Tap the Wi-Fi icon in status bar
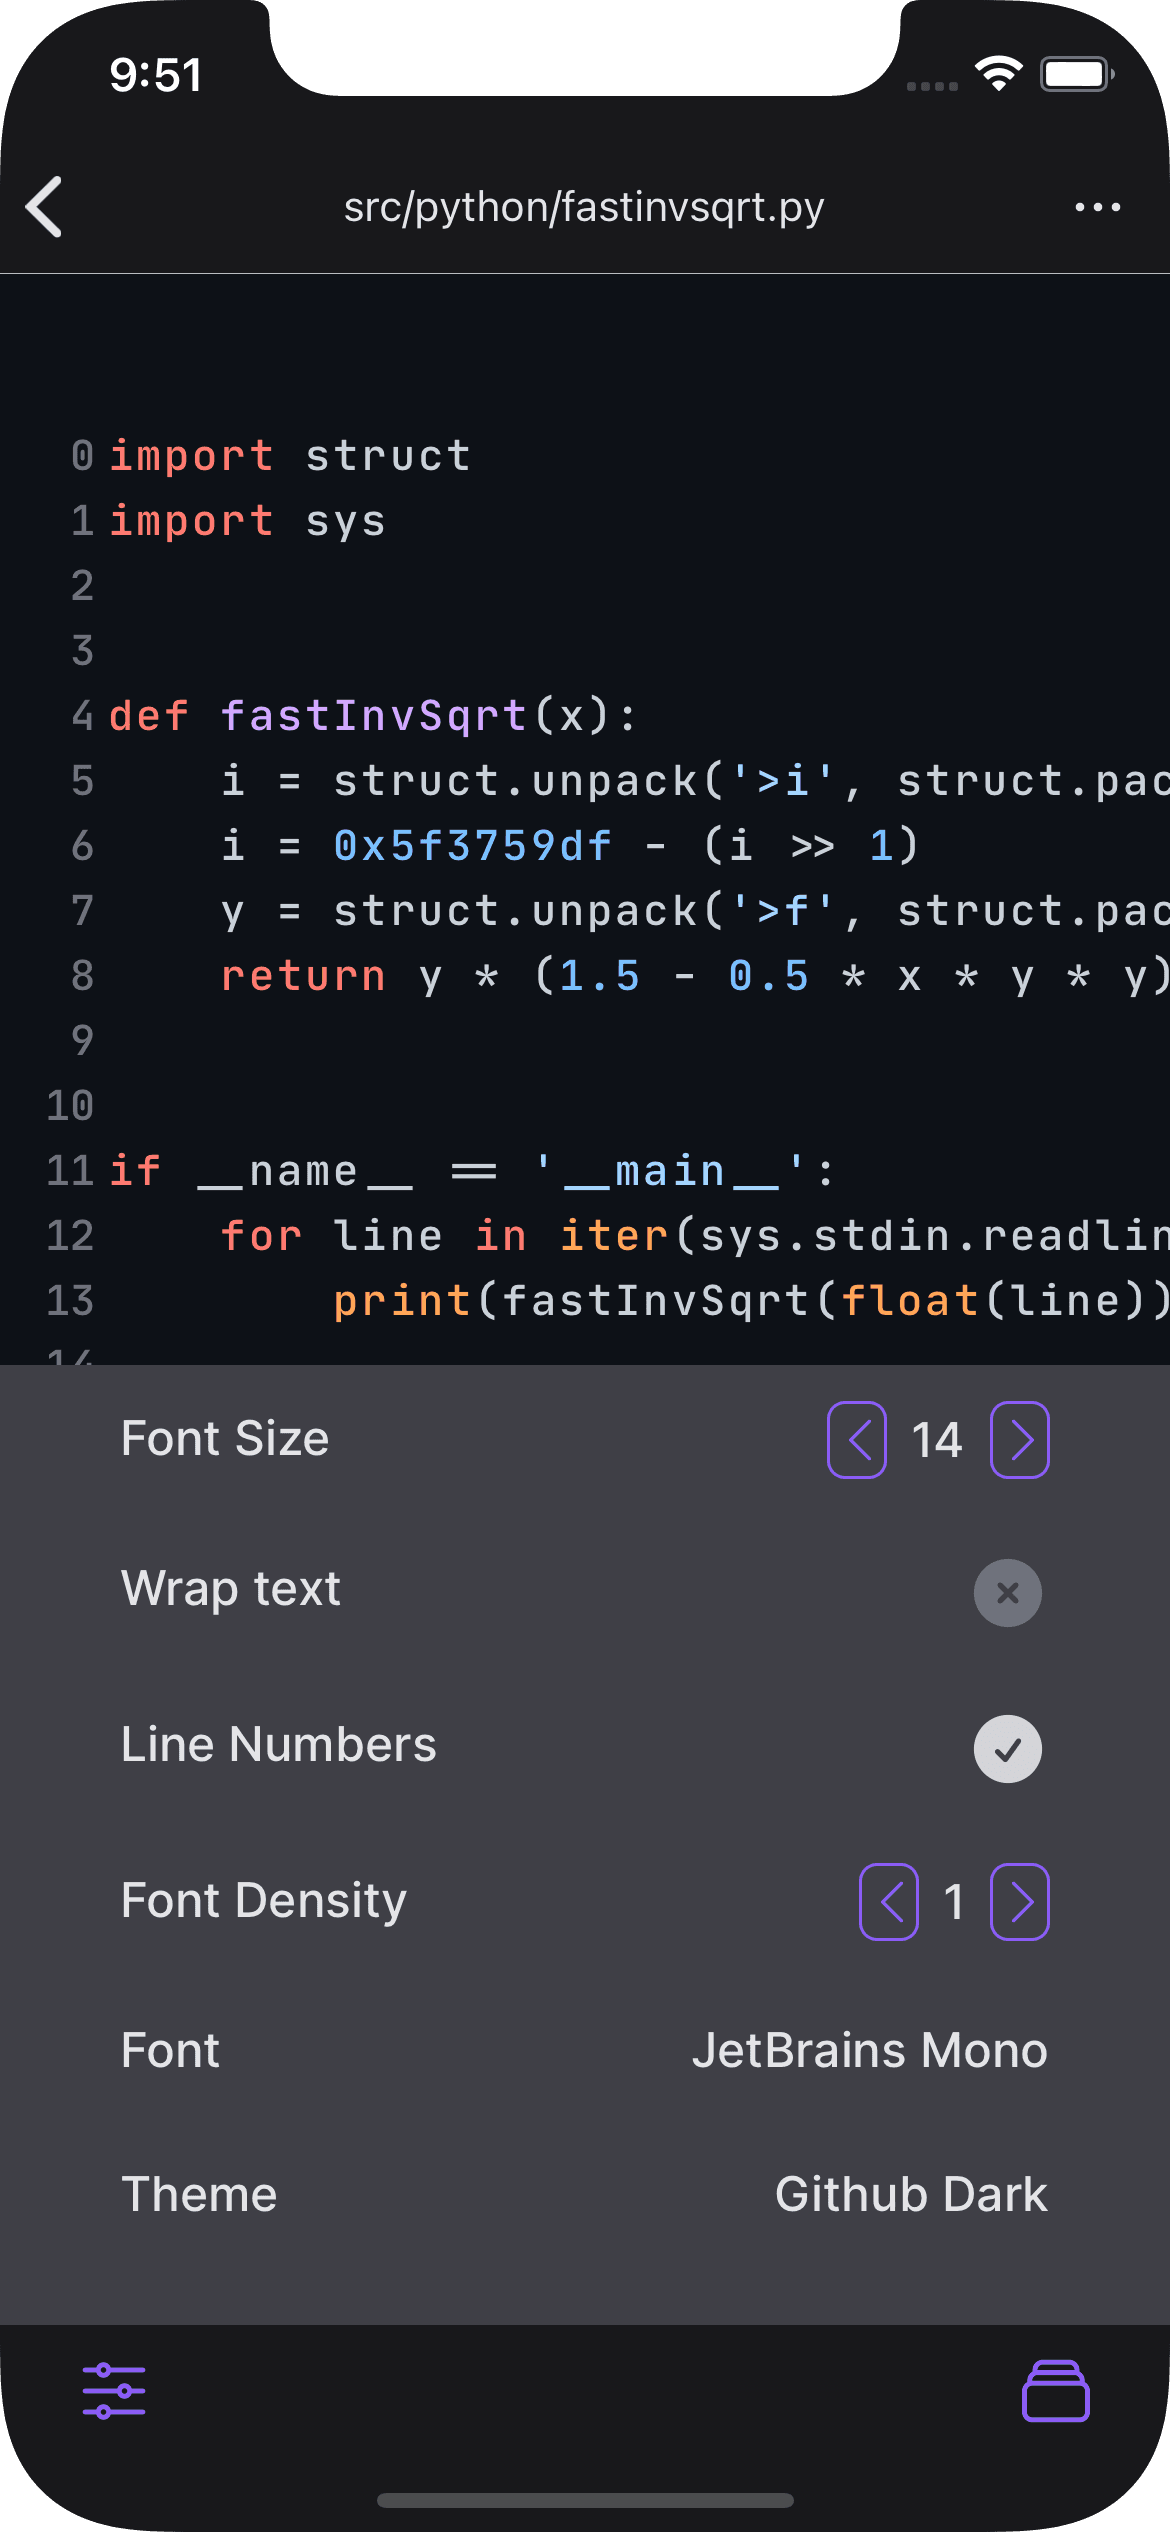The image size is (1170, 2532). tap(998, 74)
